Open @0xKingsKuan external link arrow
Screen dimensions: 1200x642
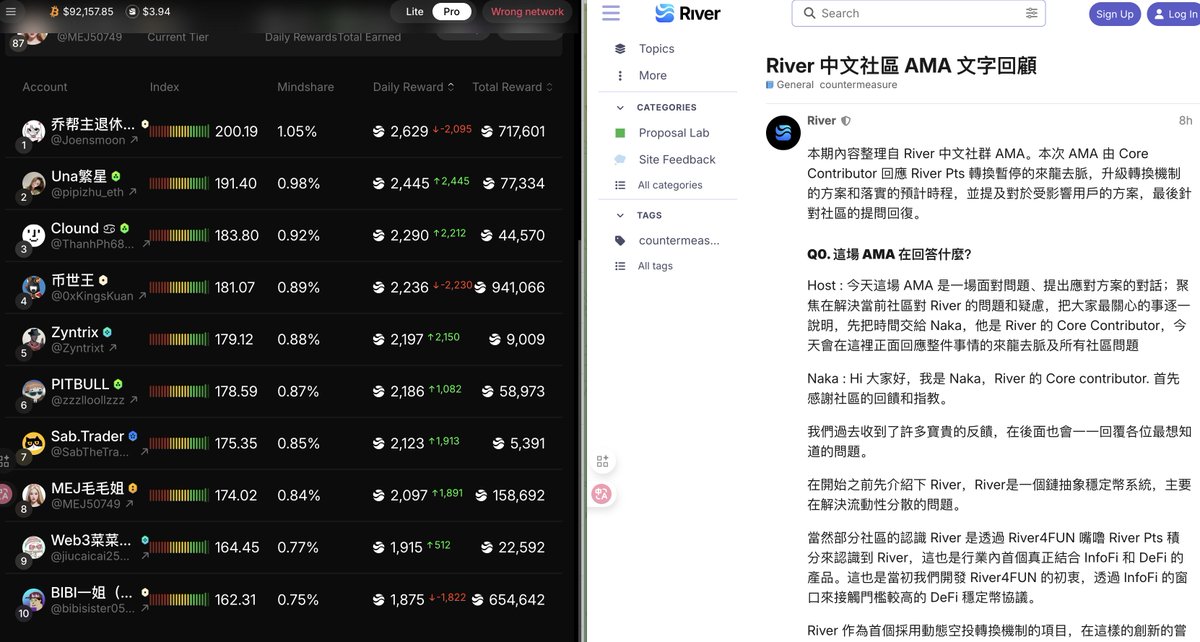[x=141, y=297]
